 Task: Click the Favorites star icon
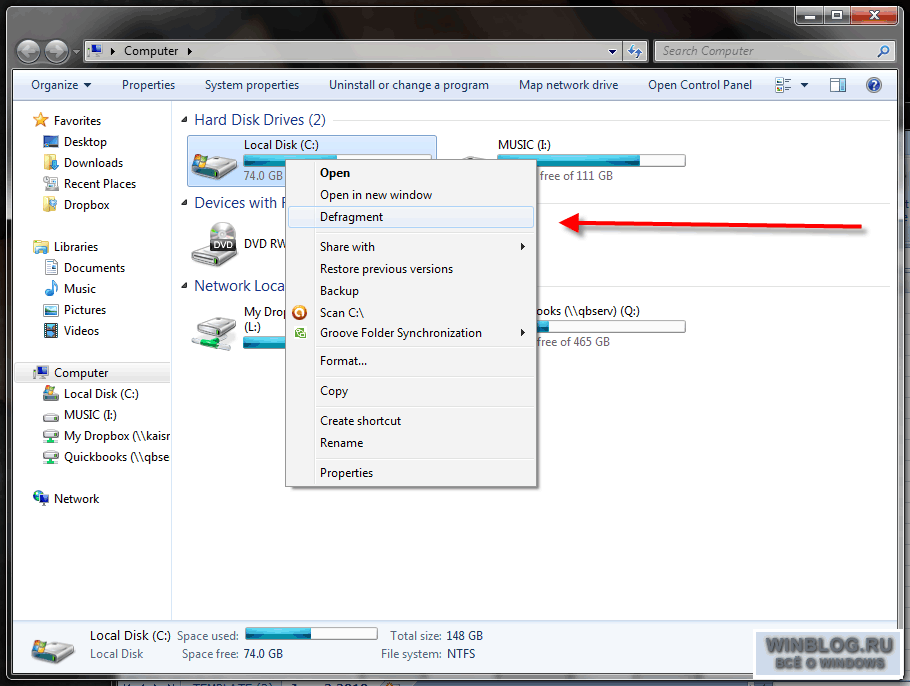click(41, 120)
